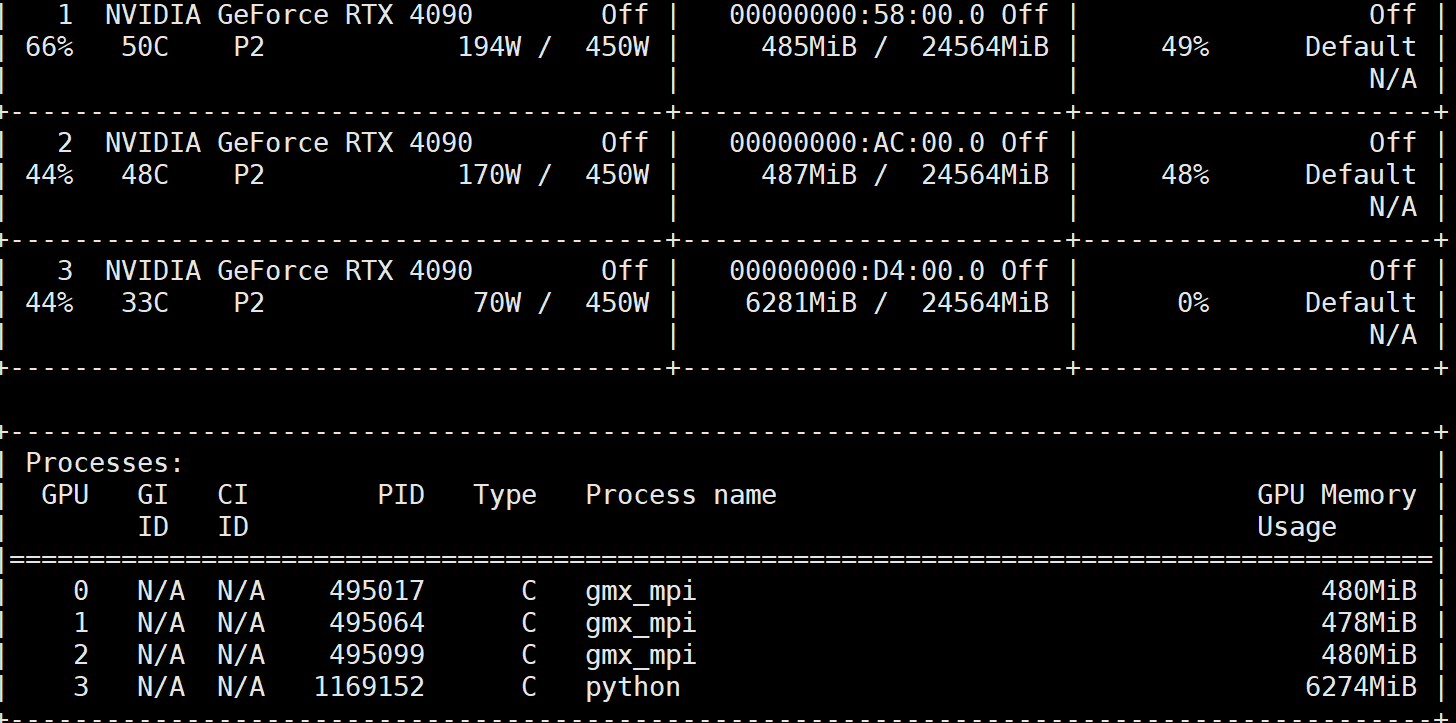The image size is (1456, 723).
Task: Select the 70W power usage value
Action: click(x=497, y=303)
